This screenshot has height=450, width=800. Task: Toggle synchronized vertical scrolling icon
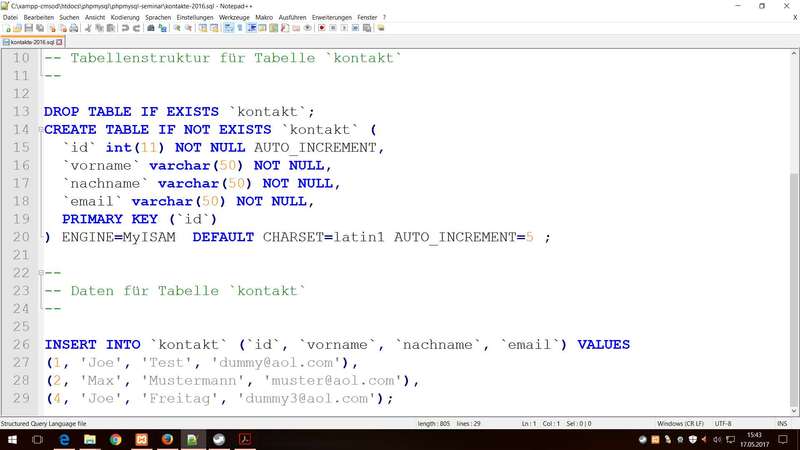click(x=203, y=28)
